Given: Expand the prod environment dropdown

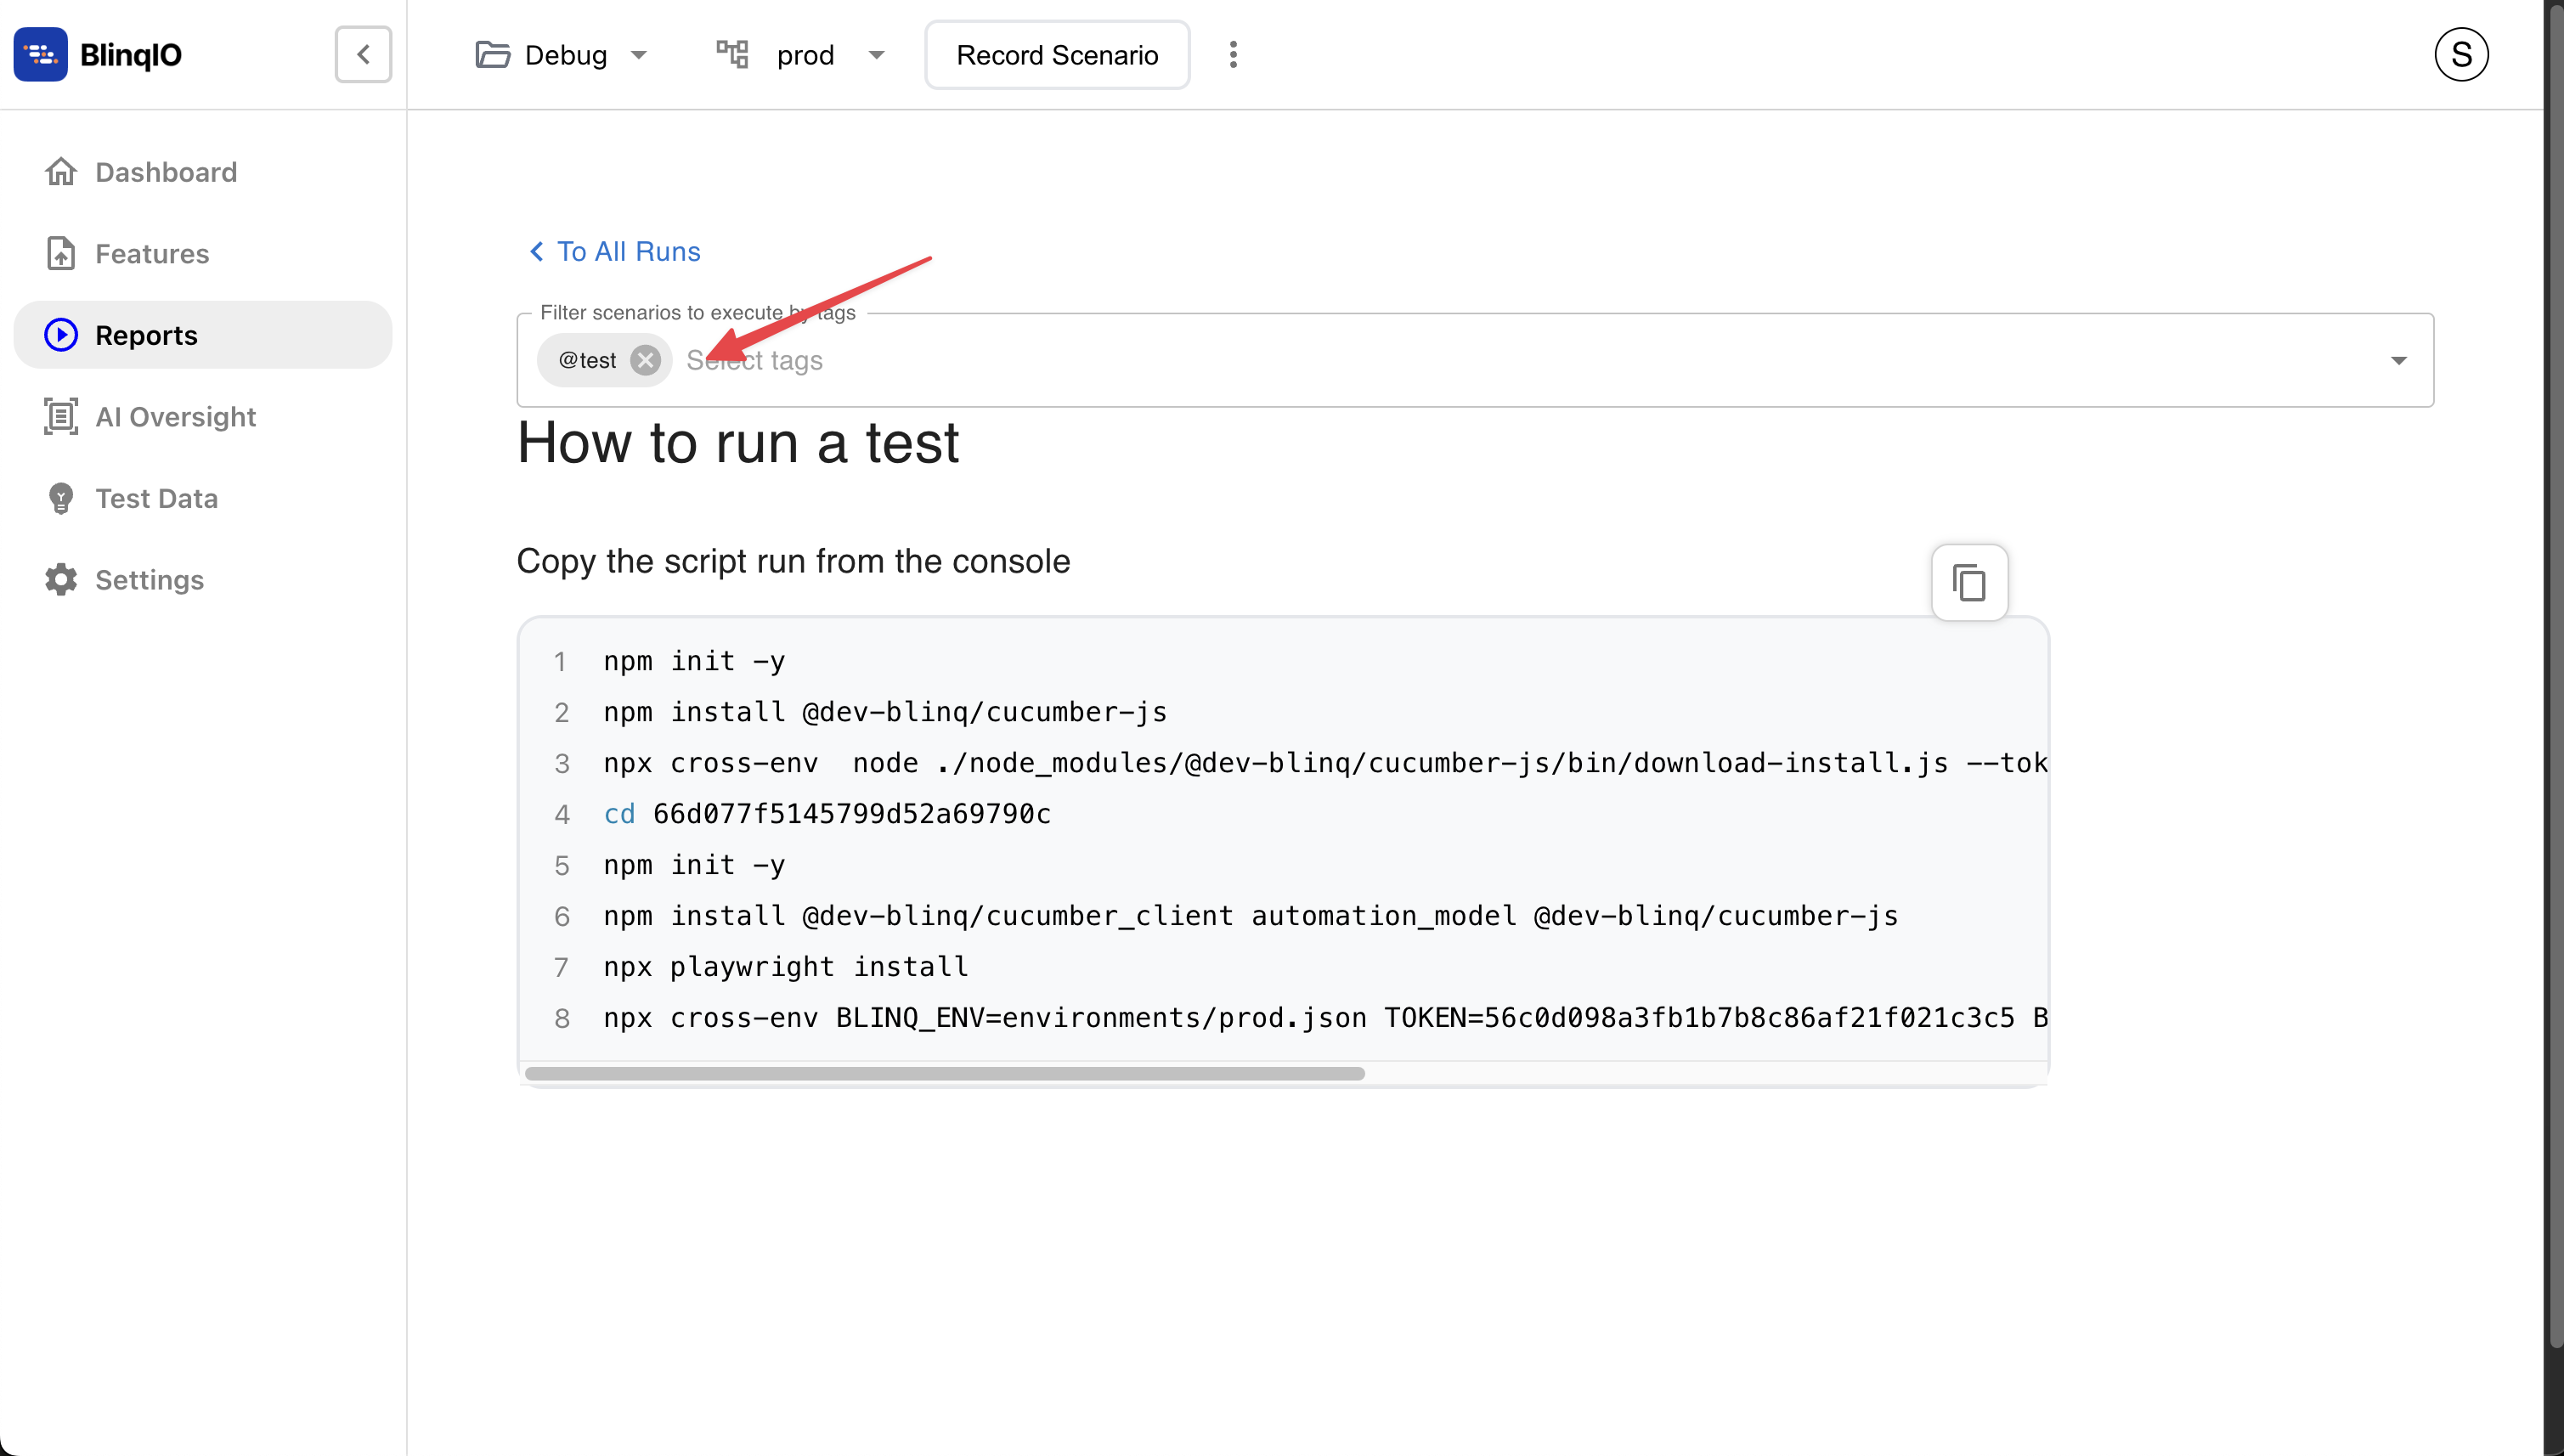Looking at the screenshot, I should pyautogui.click(x=800, y=55).
